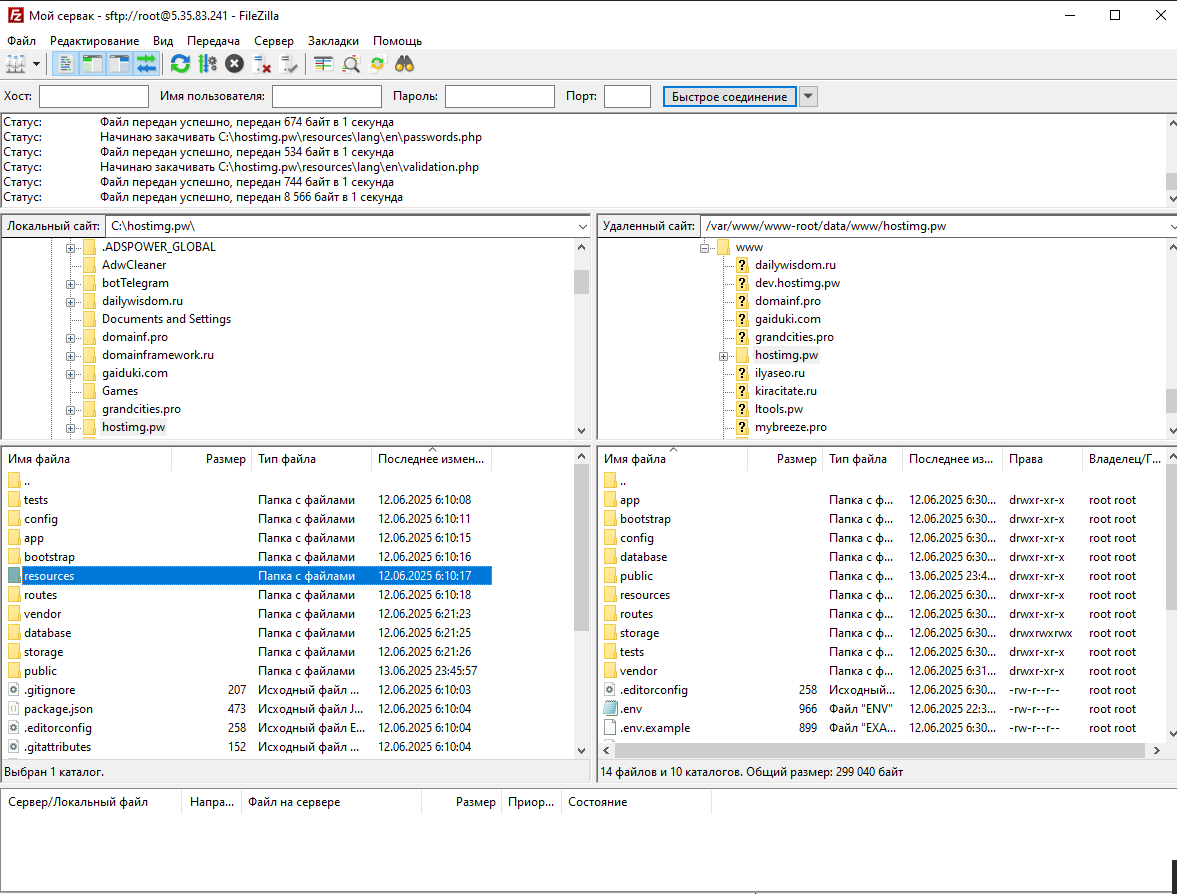Click the Быстрое соединение button

coord(730,96)
